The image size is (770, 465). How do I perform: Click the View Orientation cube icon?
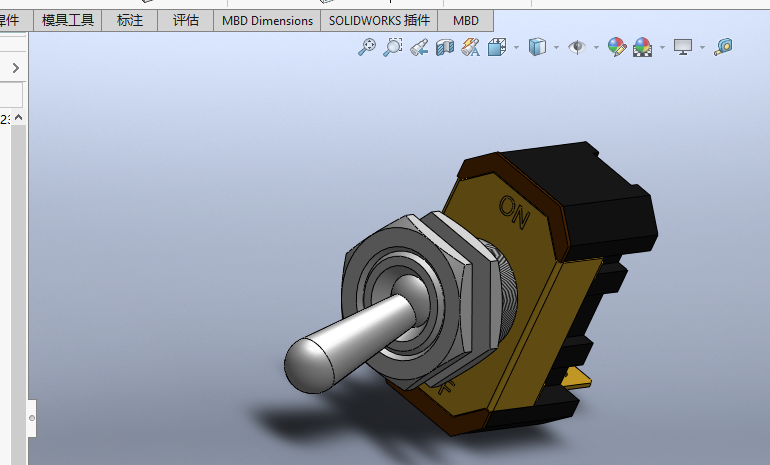(x=497, y=48)
